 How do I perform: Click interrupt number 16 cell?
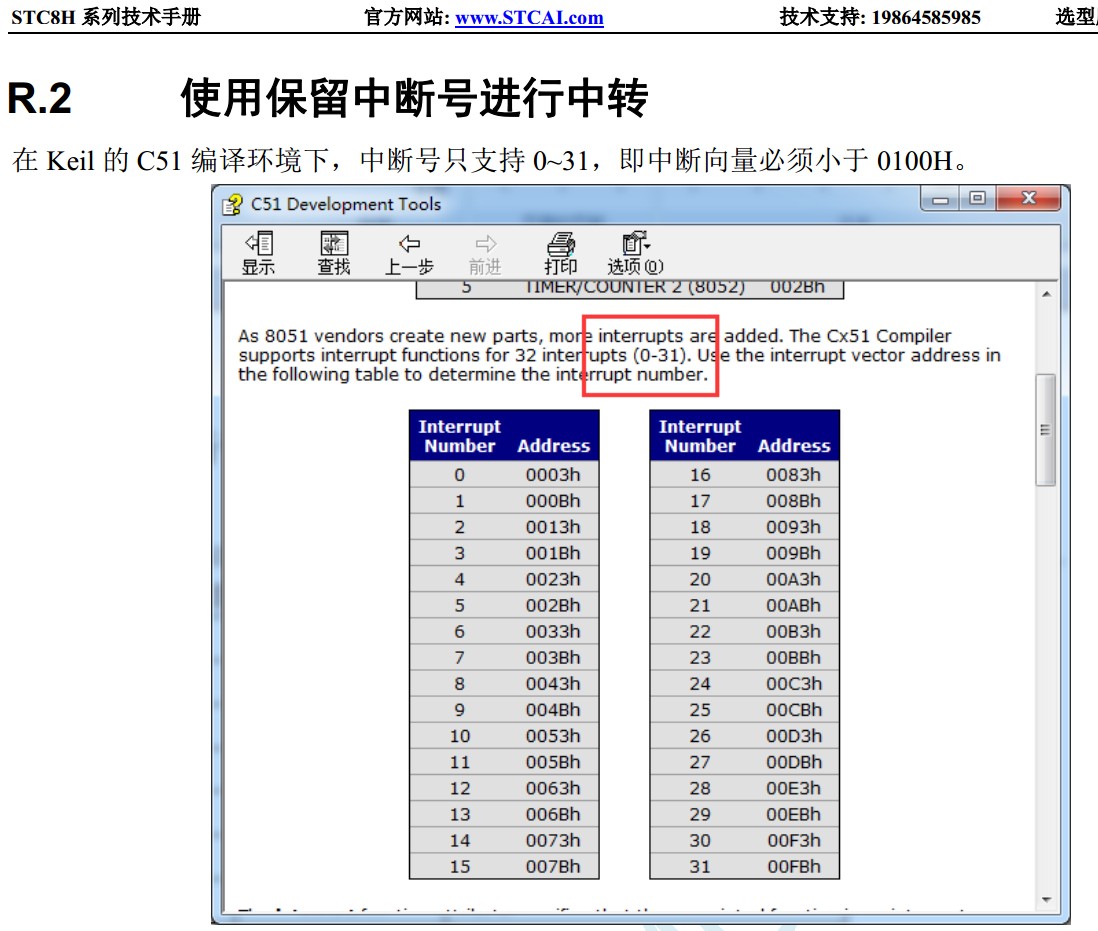pyautogui.click(x=700, y=475)
